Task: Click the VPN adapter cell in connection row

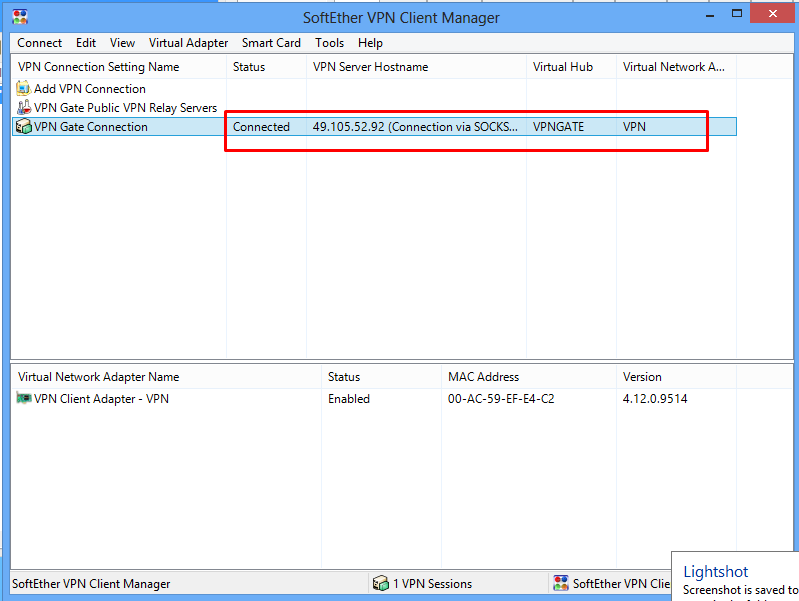Action: (x=634, y=126)
